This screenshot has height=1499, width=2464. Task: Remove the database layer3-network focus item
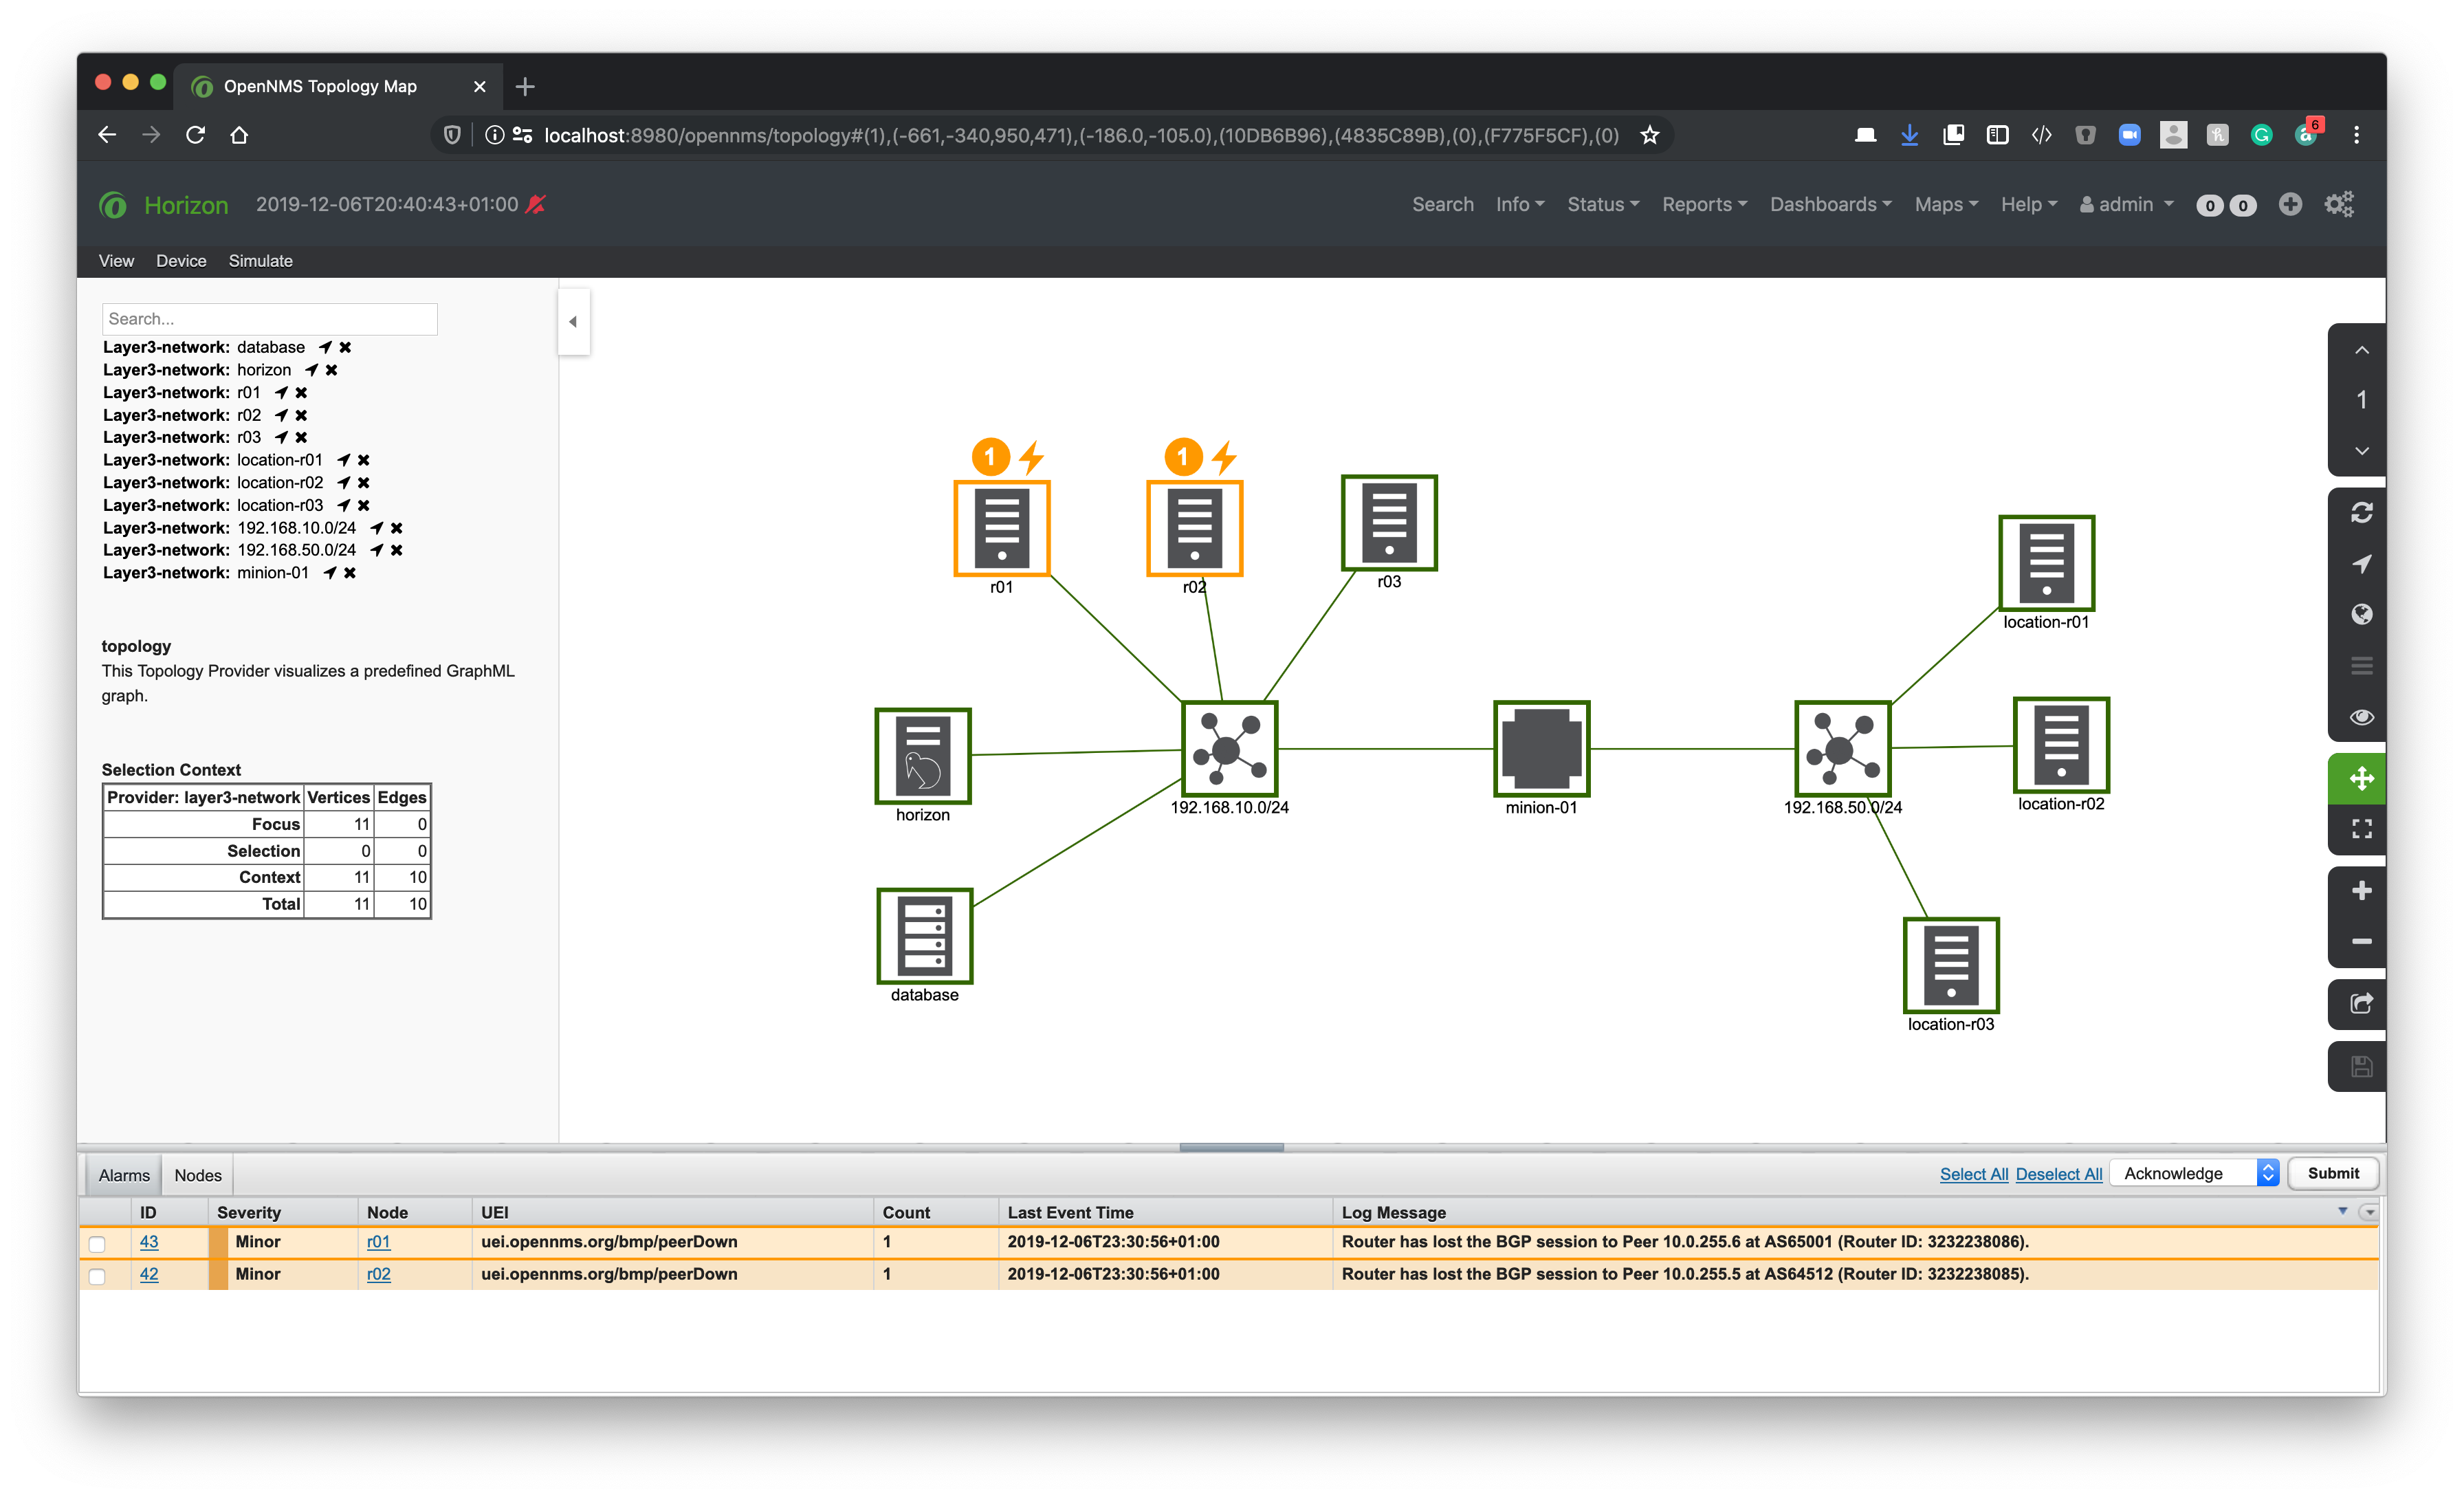click(345, 347)
